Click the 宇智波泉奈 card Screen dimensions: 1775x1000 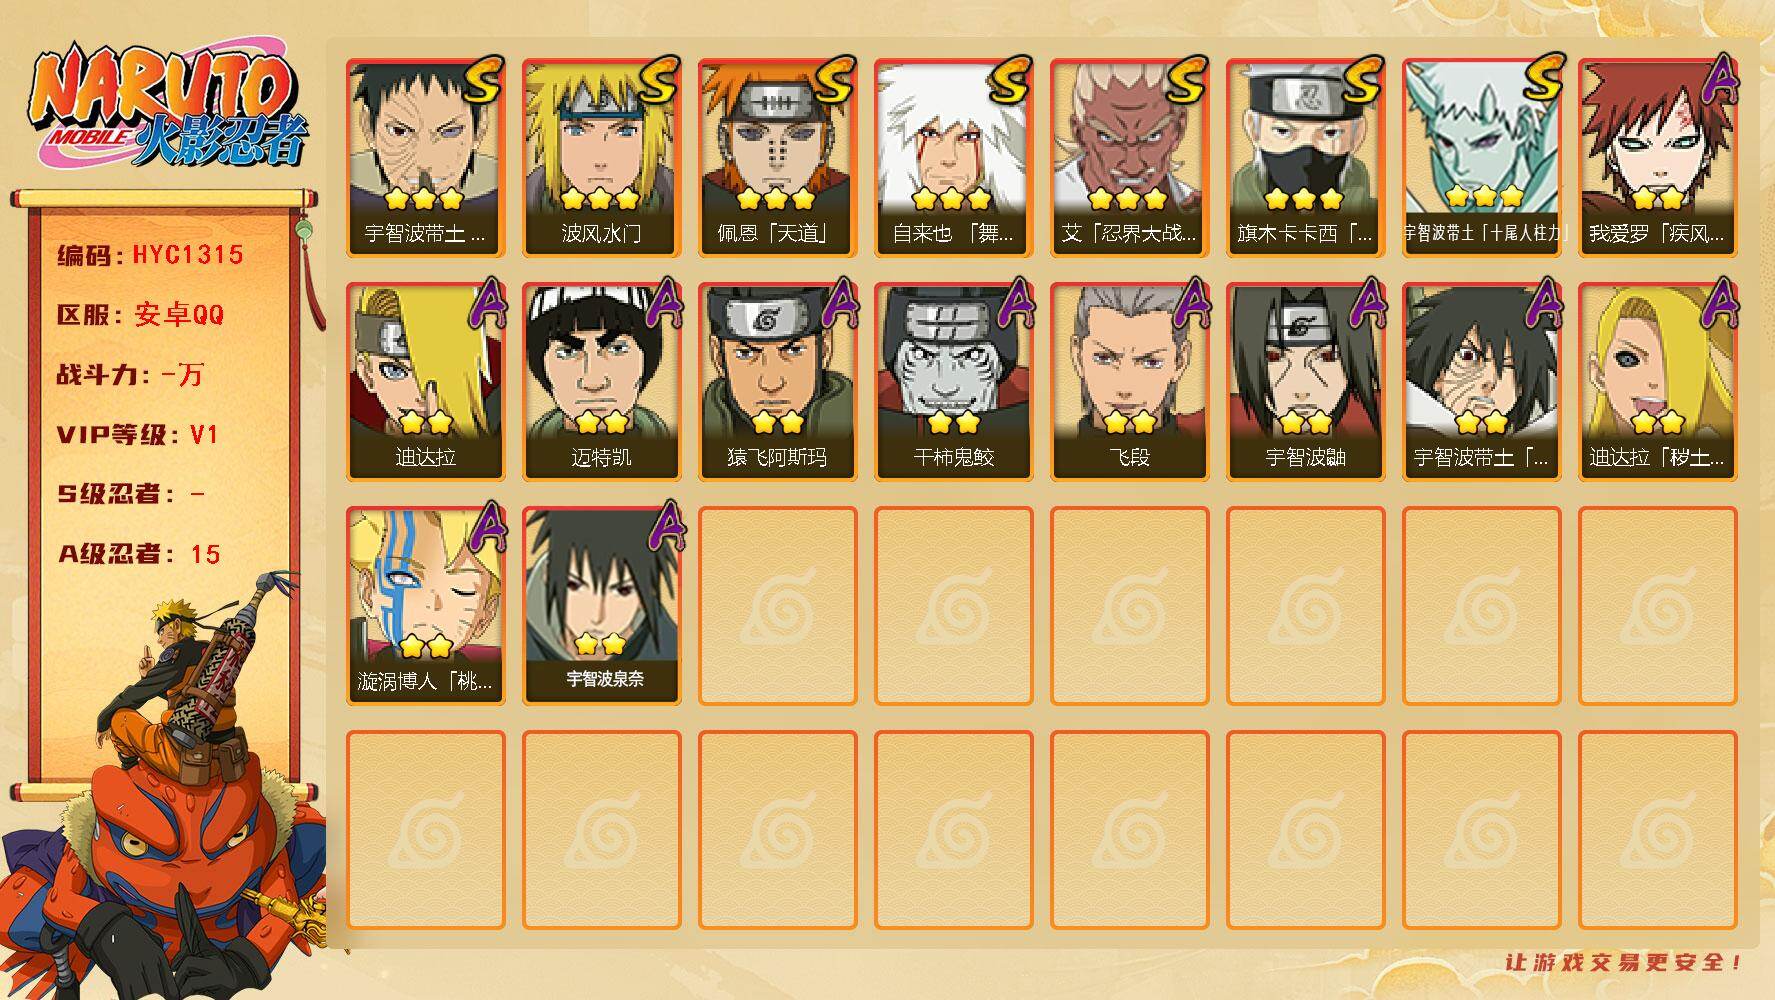coord(601,606)
